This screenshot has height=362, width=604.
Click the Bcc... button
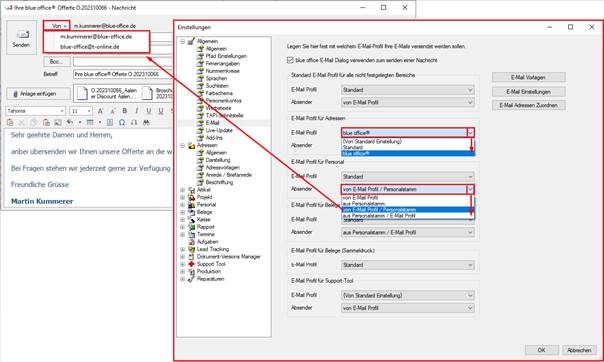pos(57,62)
